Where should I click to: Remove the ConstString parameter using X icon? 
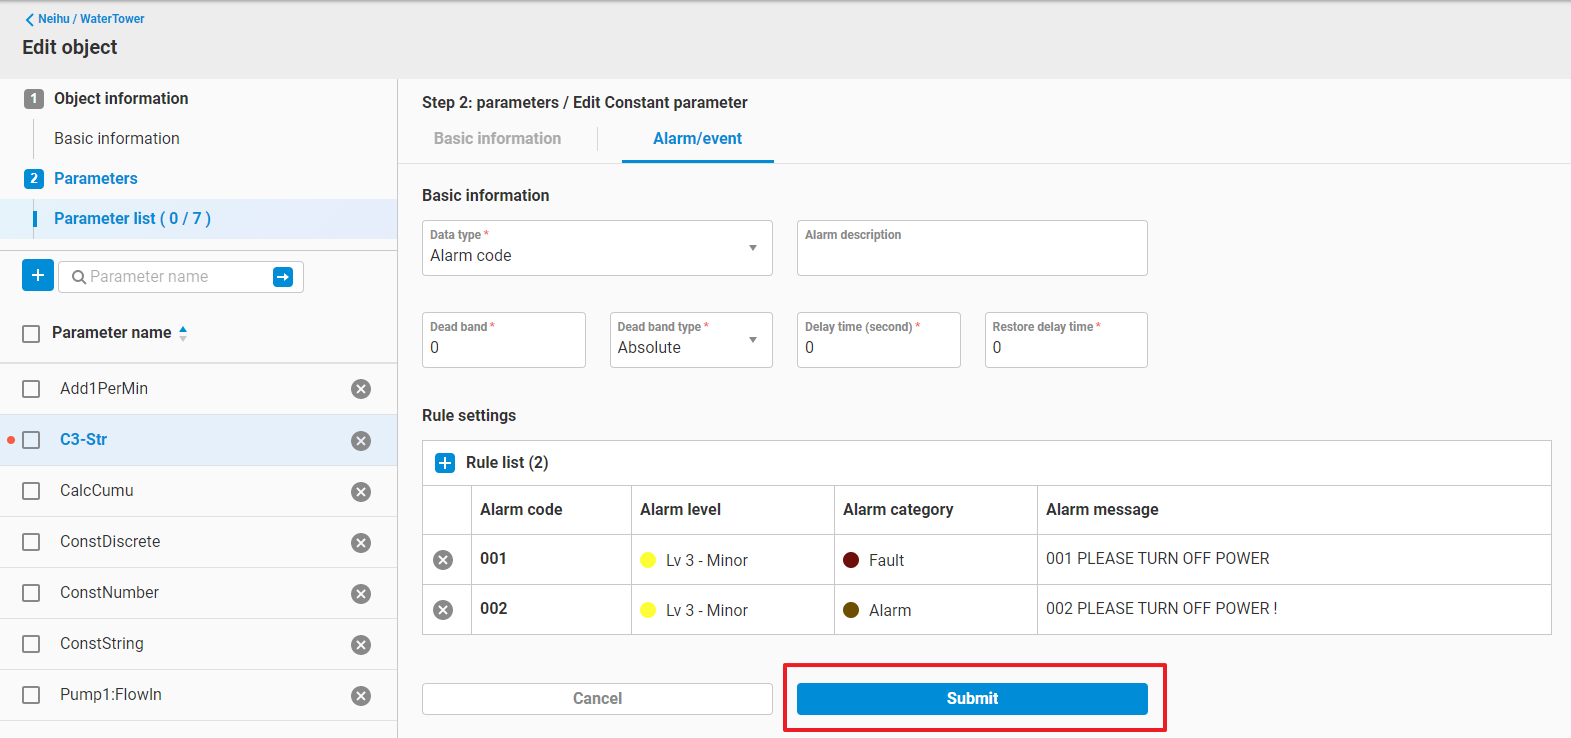point(361,645)
